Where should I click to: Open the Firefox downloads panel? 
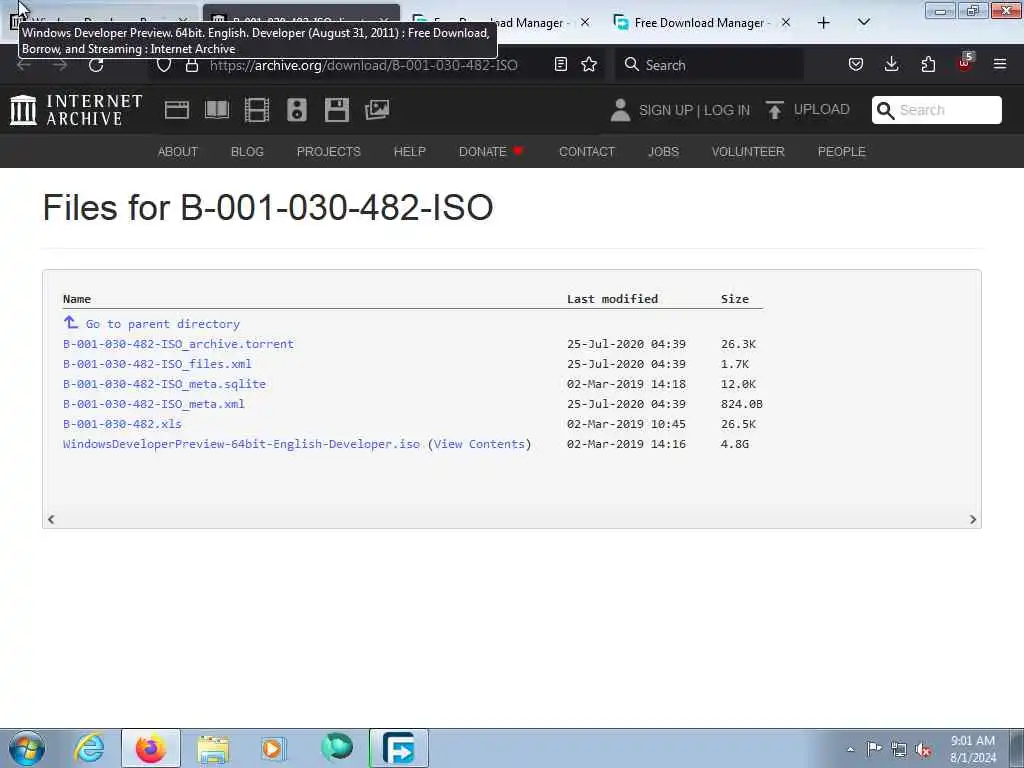pyautogui.click(x=891, y=64)
